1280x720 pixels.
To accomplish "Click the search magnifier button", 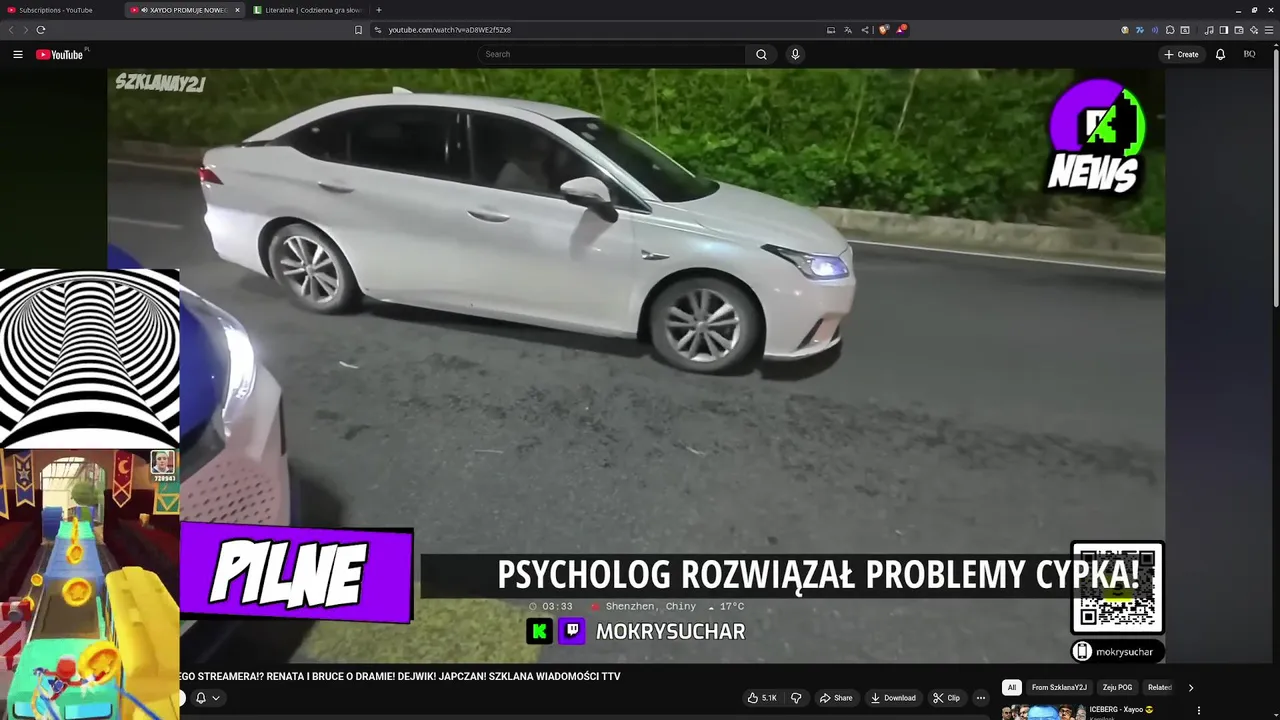I will click(x=761, y=54).
